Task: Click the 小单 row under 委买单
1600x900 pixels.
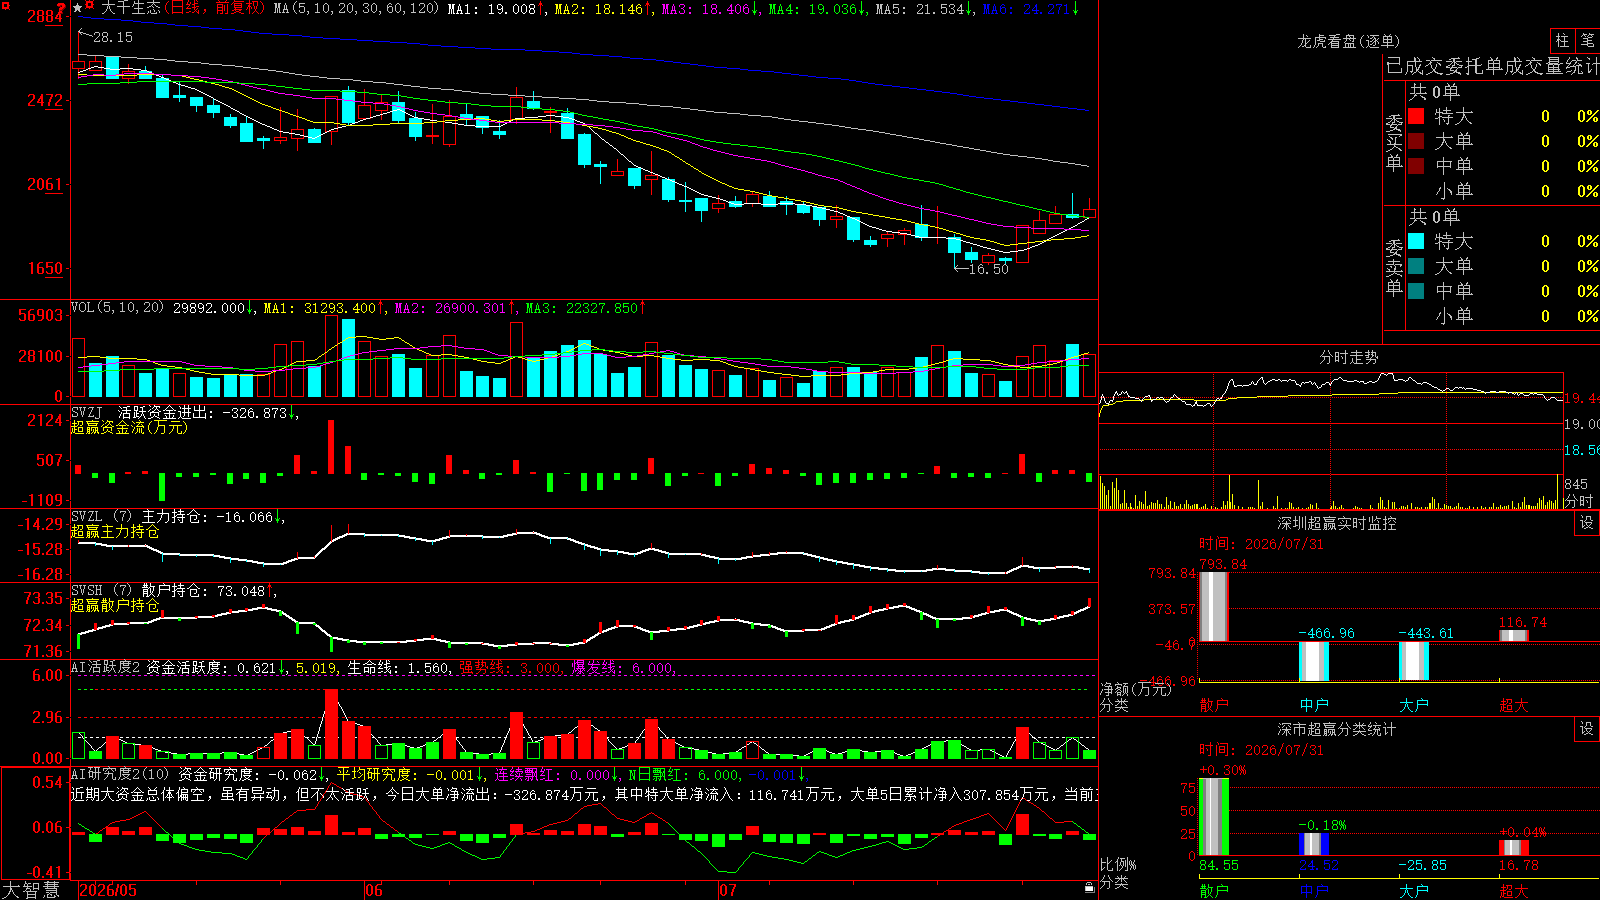Action: (x=1503, y=191)
